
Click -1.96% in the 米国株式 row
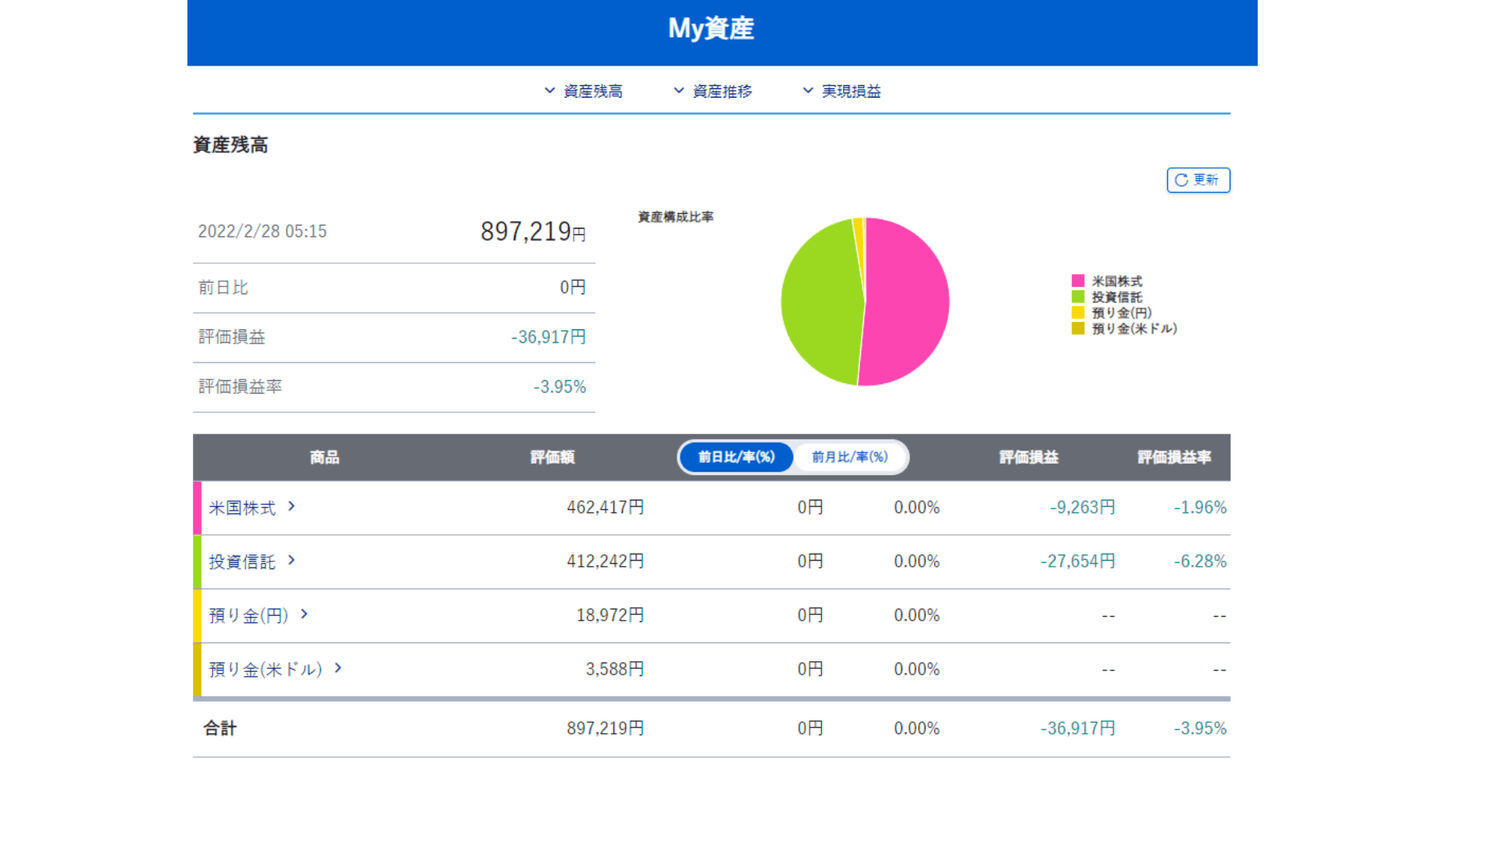[x=1200, y=508]
